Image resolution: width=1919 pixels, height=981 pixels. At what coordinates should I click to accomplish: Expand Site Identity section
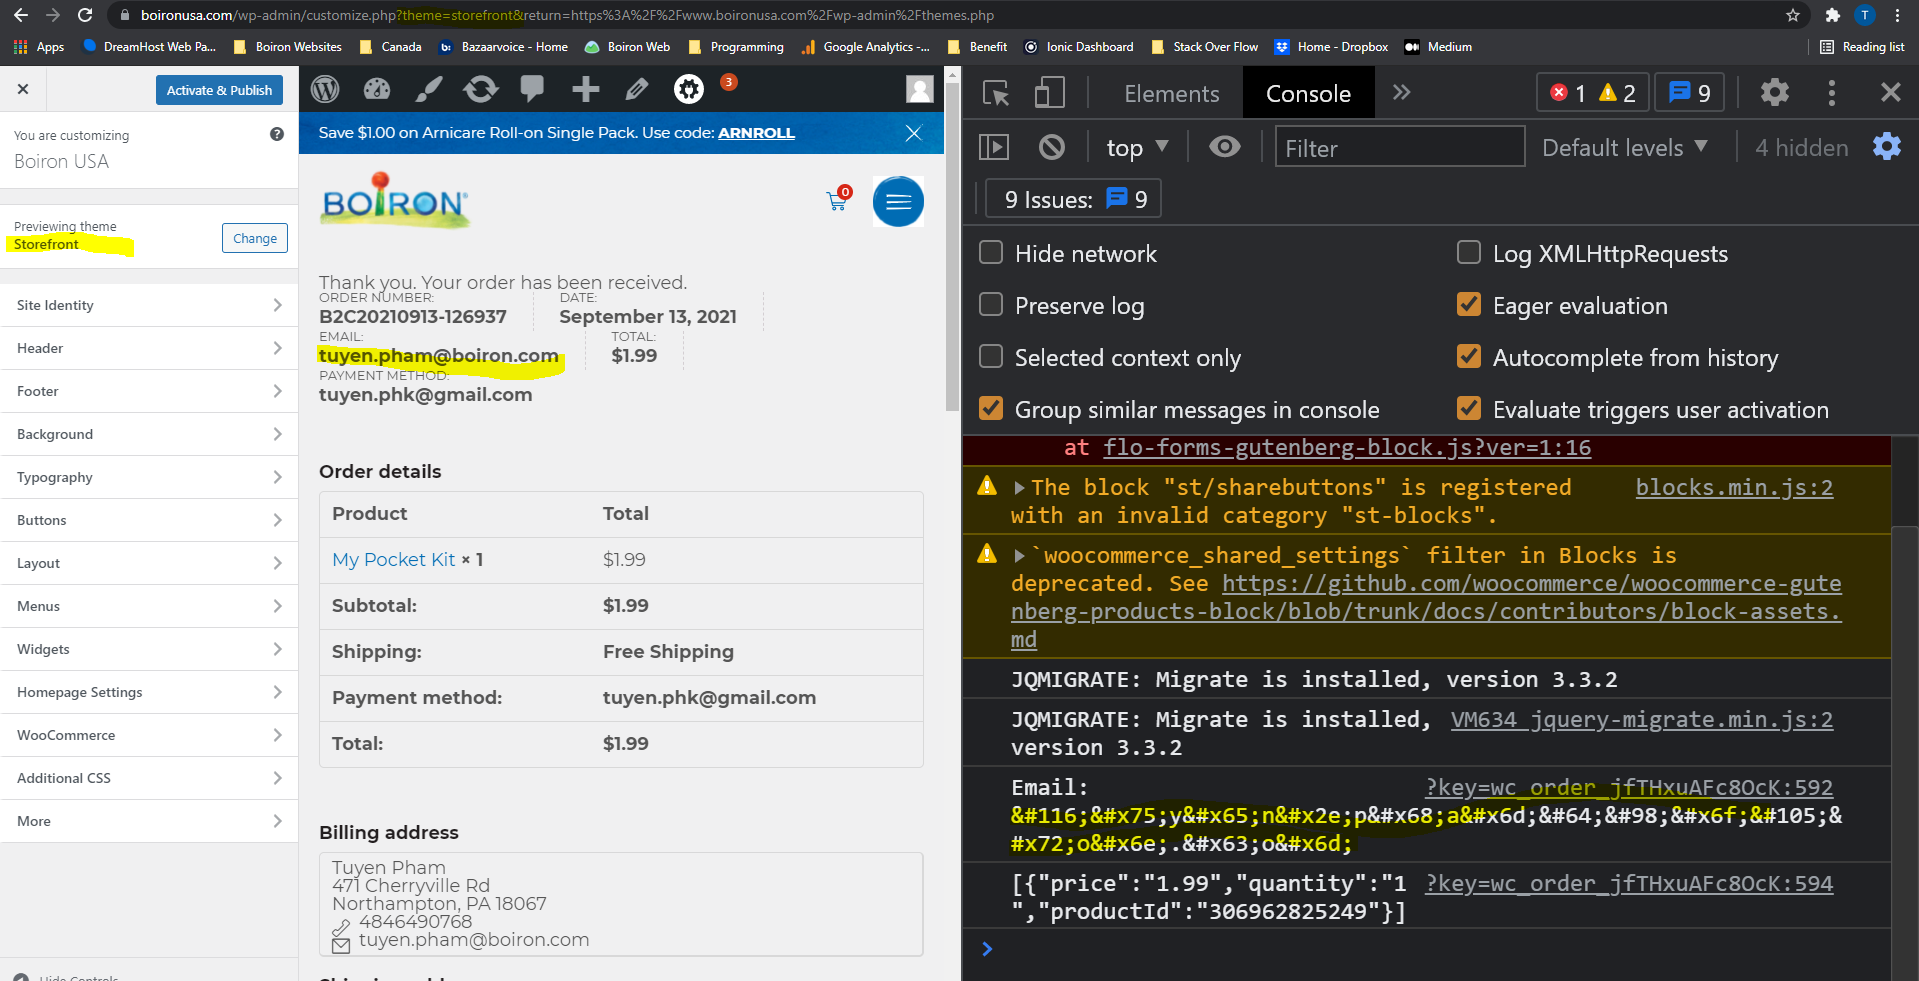point(149,305)
